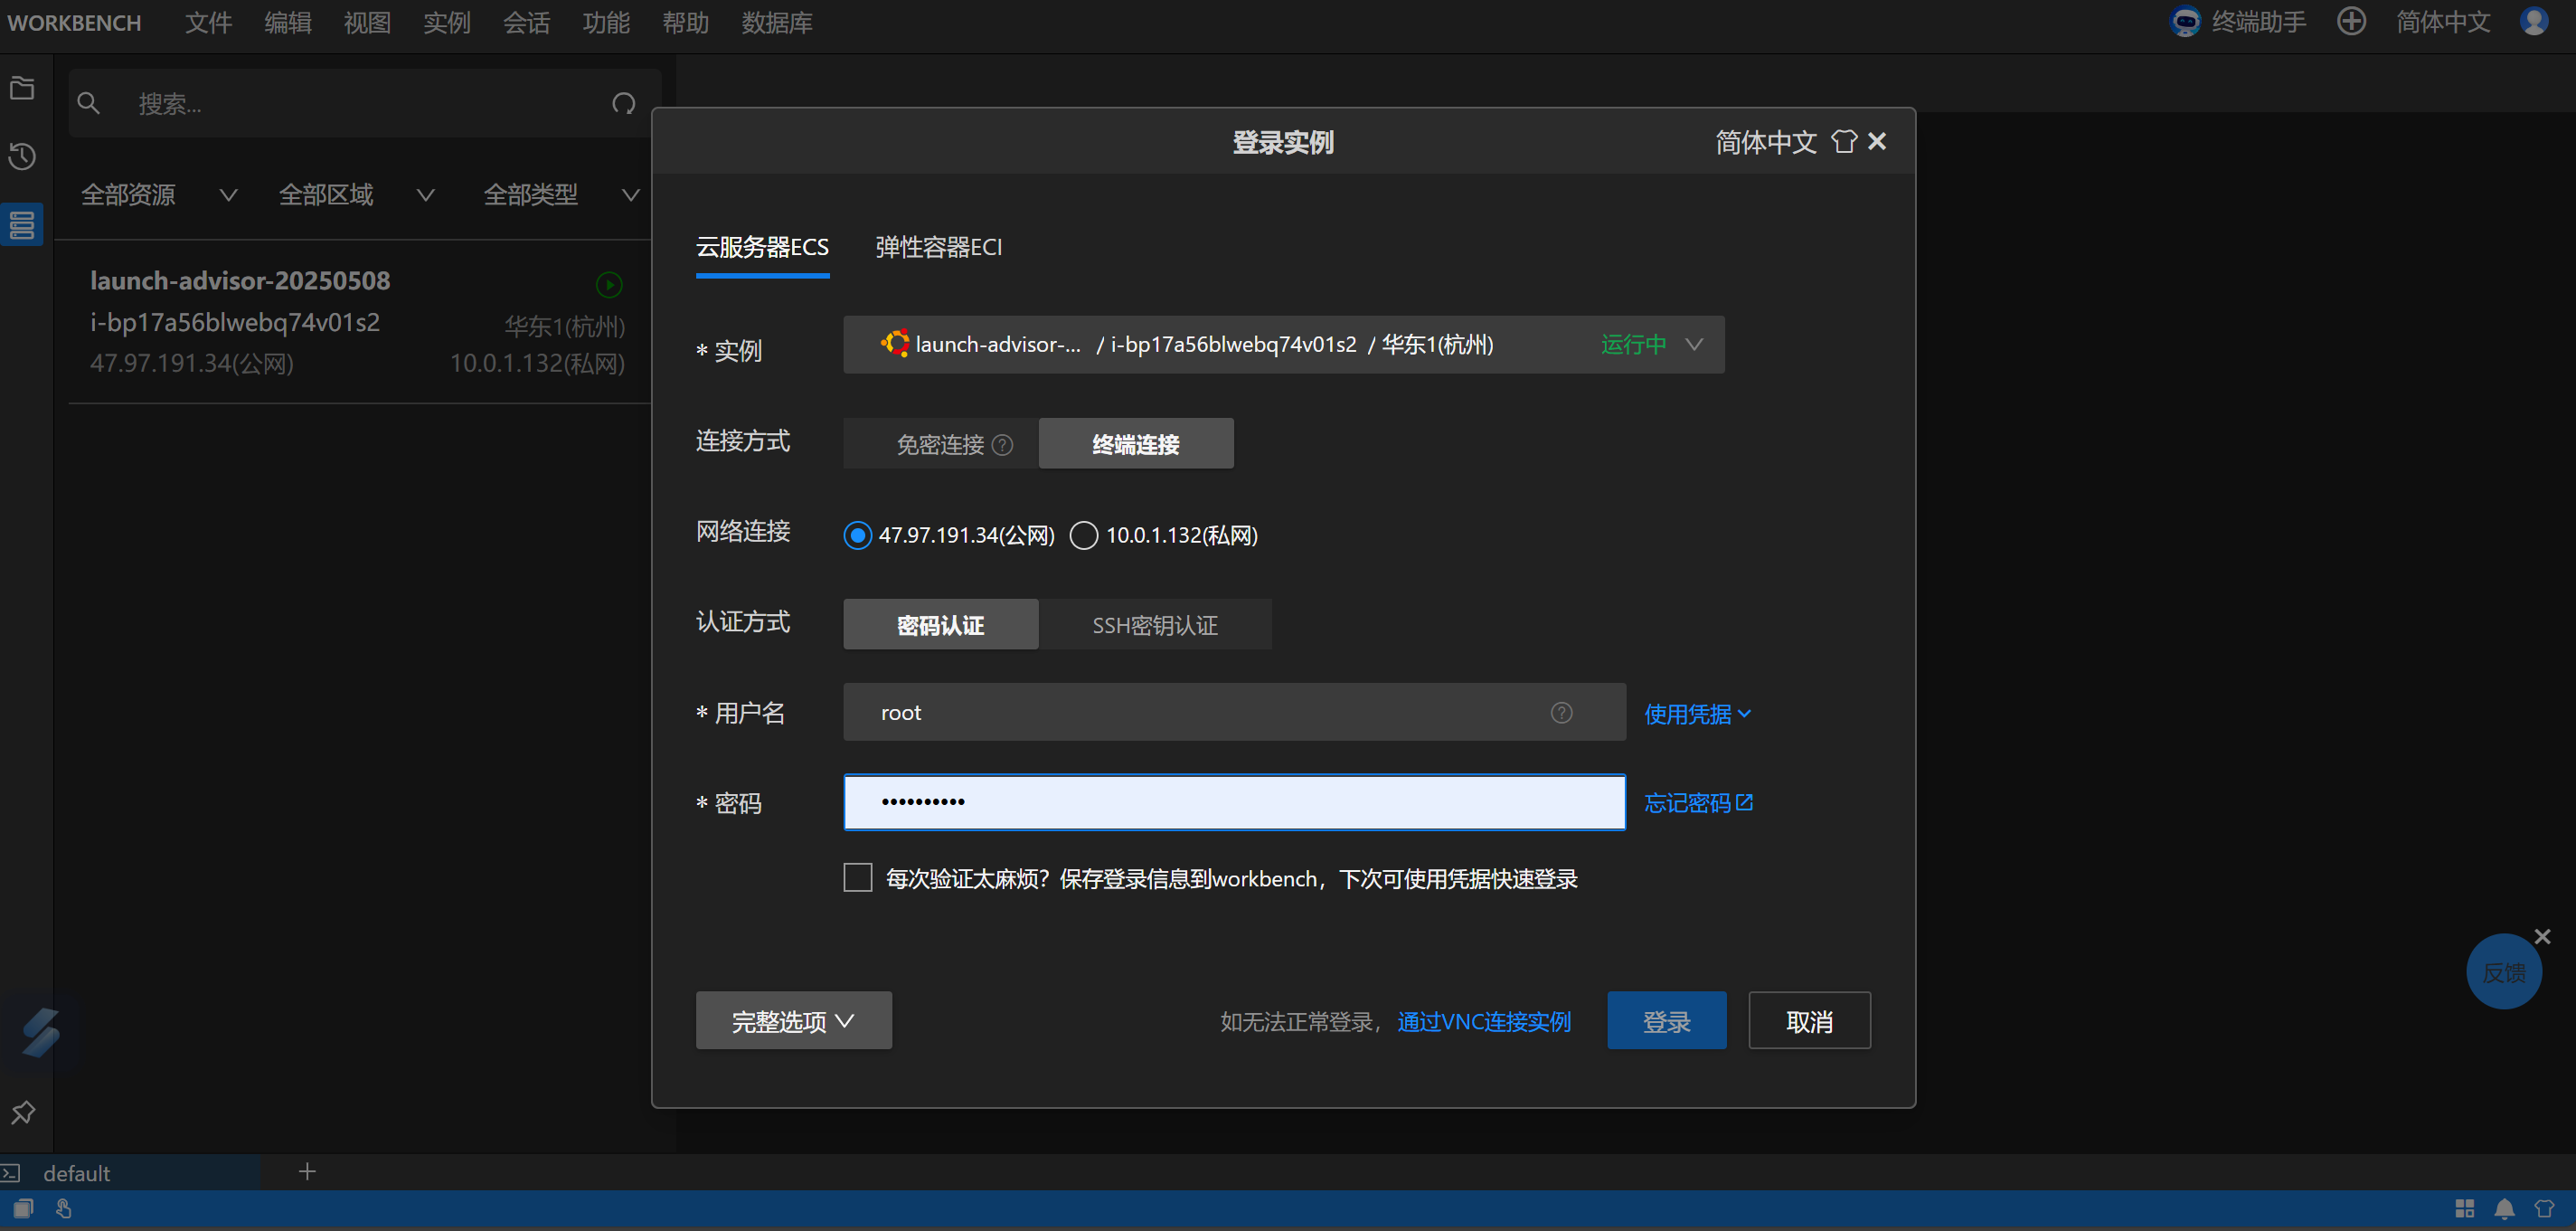This screenshot has height=1231, width=2576.
Task: Click the username help question mark icon
Action: tap(1561, 713)
